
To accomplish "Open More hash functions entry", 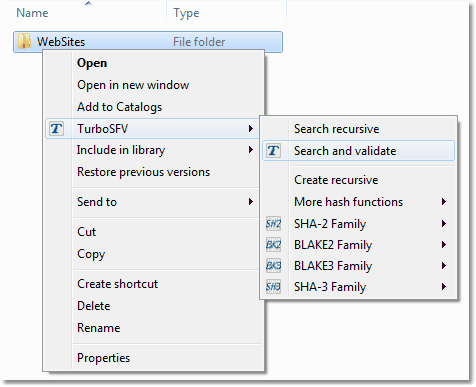I will coord(358,202).
